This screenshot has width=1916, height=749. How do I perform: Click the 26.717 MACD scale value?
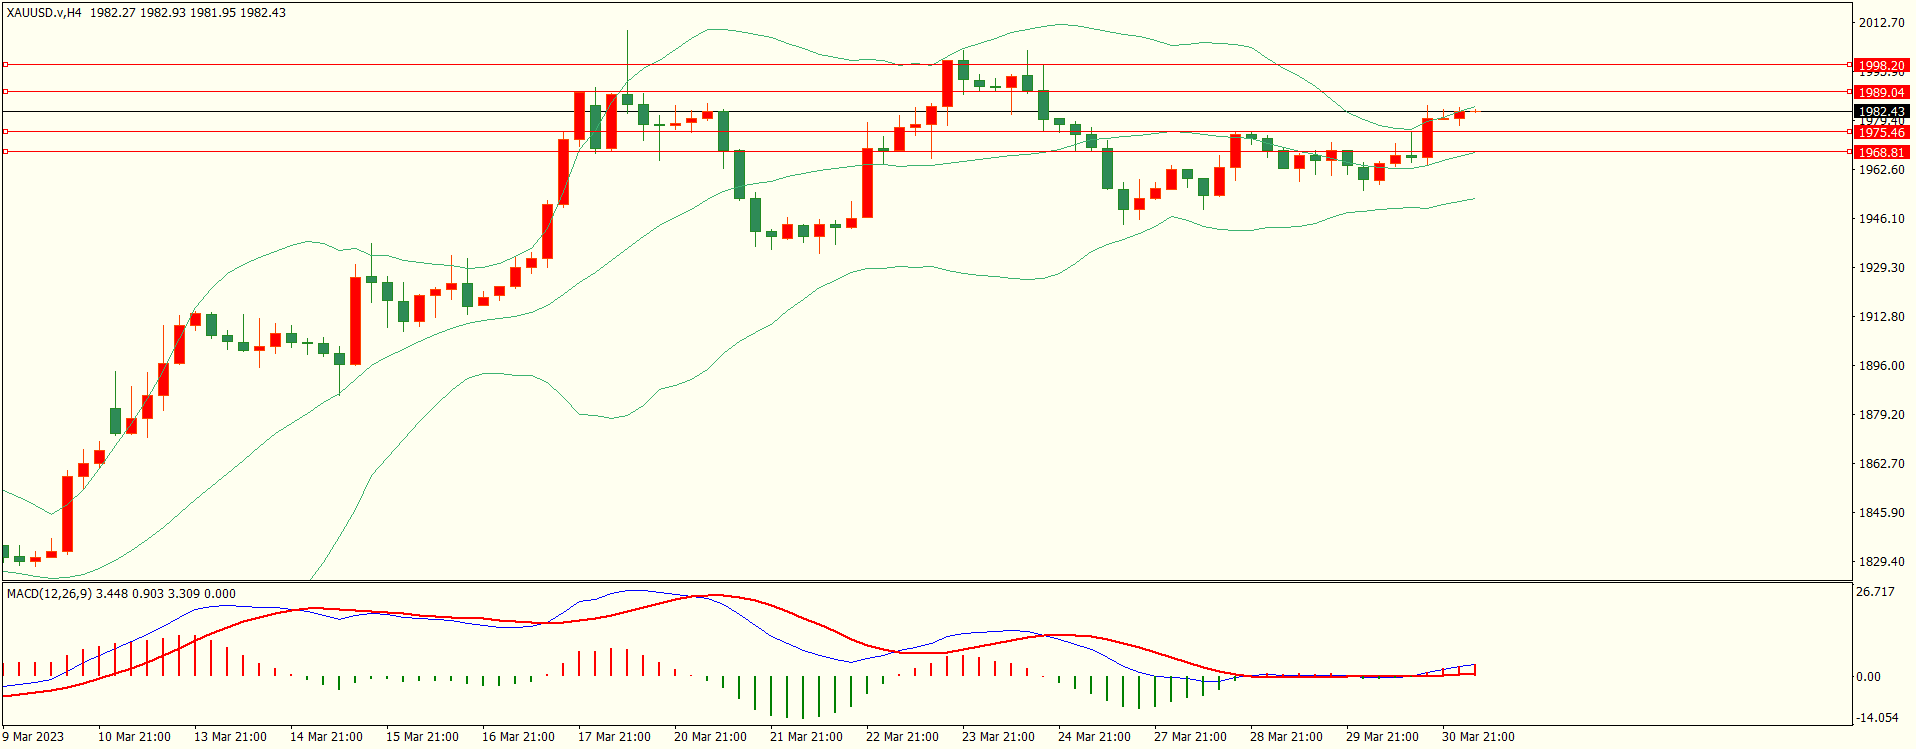click(x=1875, y=592)
